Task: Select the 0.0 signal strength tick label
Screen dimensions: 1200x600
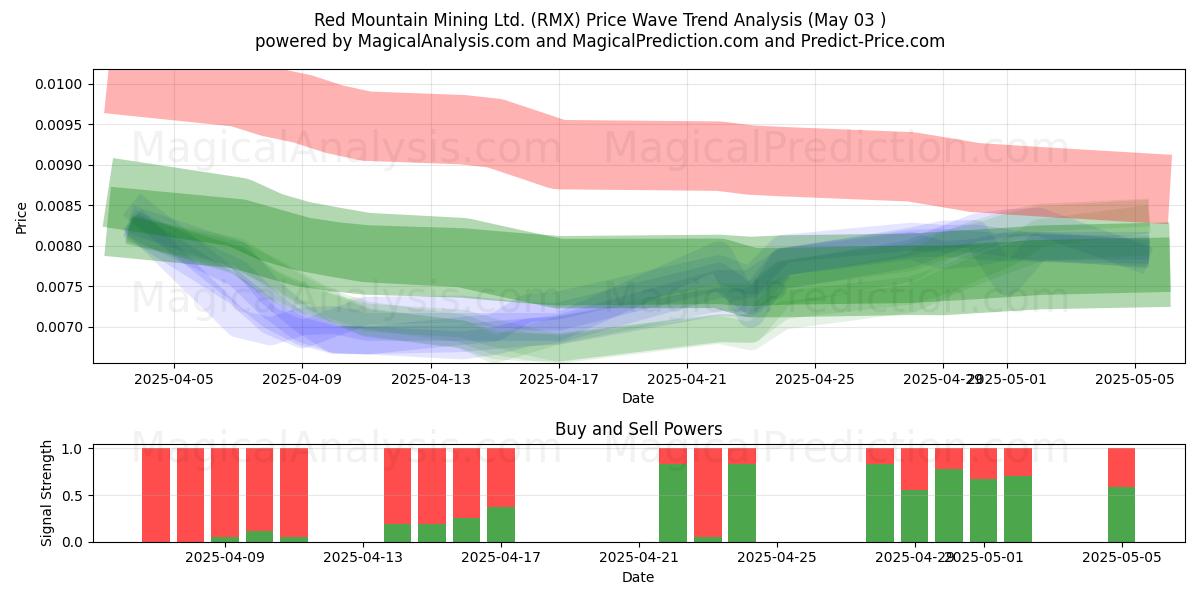Action: pos(74,542)
